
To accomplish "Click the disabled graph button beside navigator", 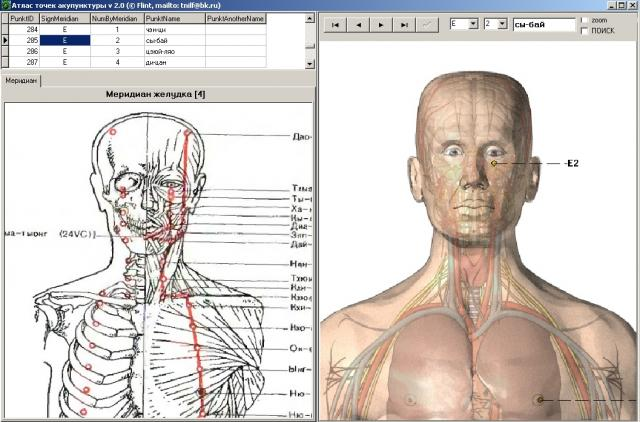I will [426, 24].
